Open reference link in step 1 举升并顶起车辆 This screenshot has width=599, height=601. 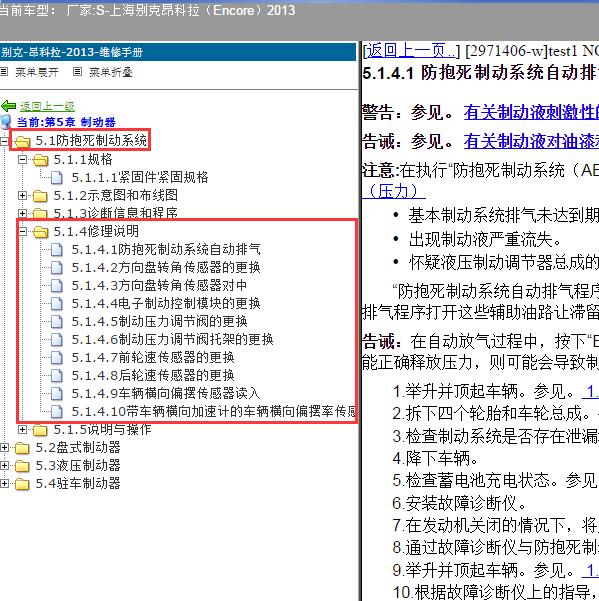590,391
